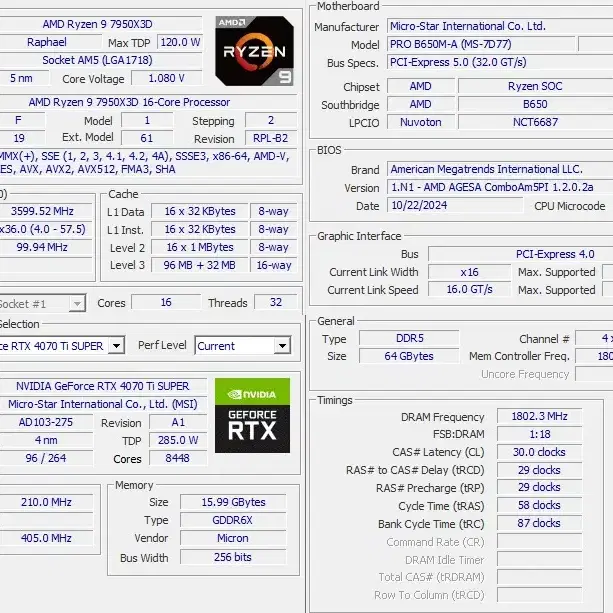Click the GPU Revision A1 value
613x613 pixels.
pyautogui.click(x=178, y=422)
